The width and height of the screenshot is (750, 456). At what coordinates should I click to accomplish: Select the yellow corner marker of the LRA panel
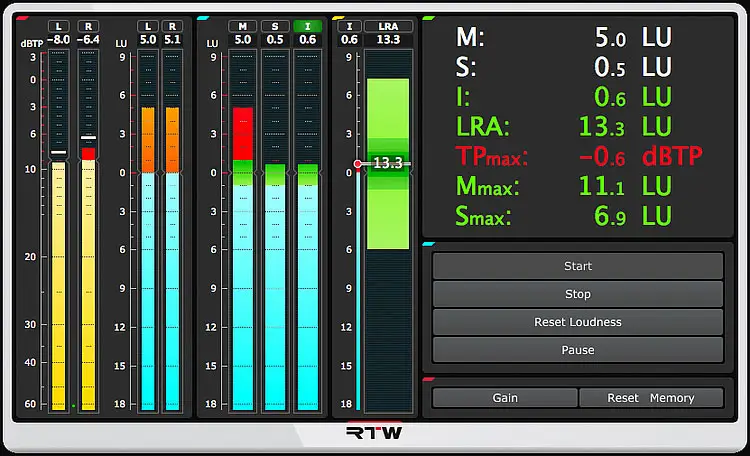pyautogui.click(x=338, y=18)
